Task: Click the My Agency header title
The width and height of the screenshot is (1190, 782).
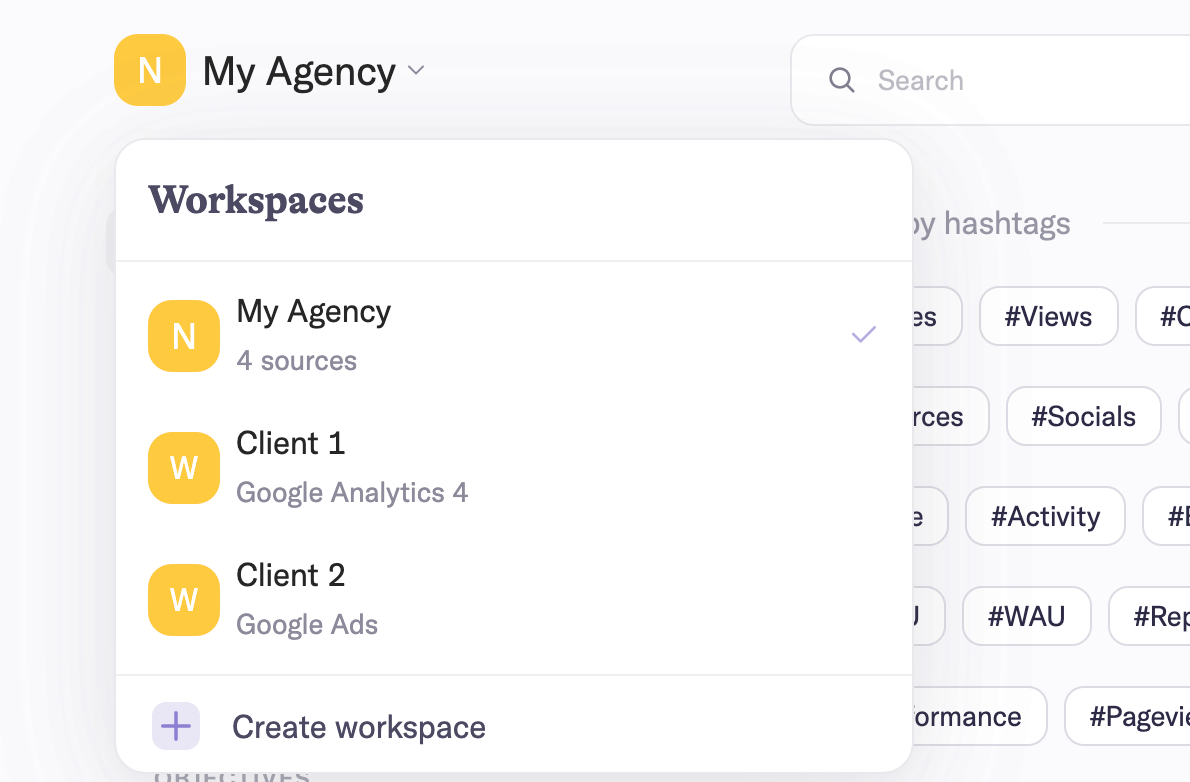Action: click(299, 71)
